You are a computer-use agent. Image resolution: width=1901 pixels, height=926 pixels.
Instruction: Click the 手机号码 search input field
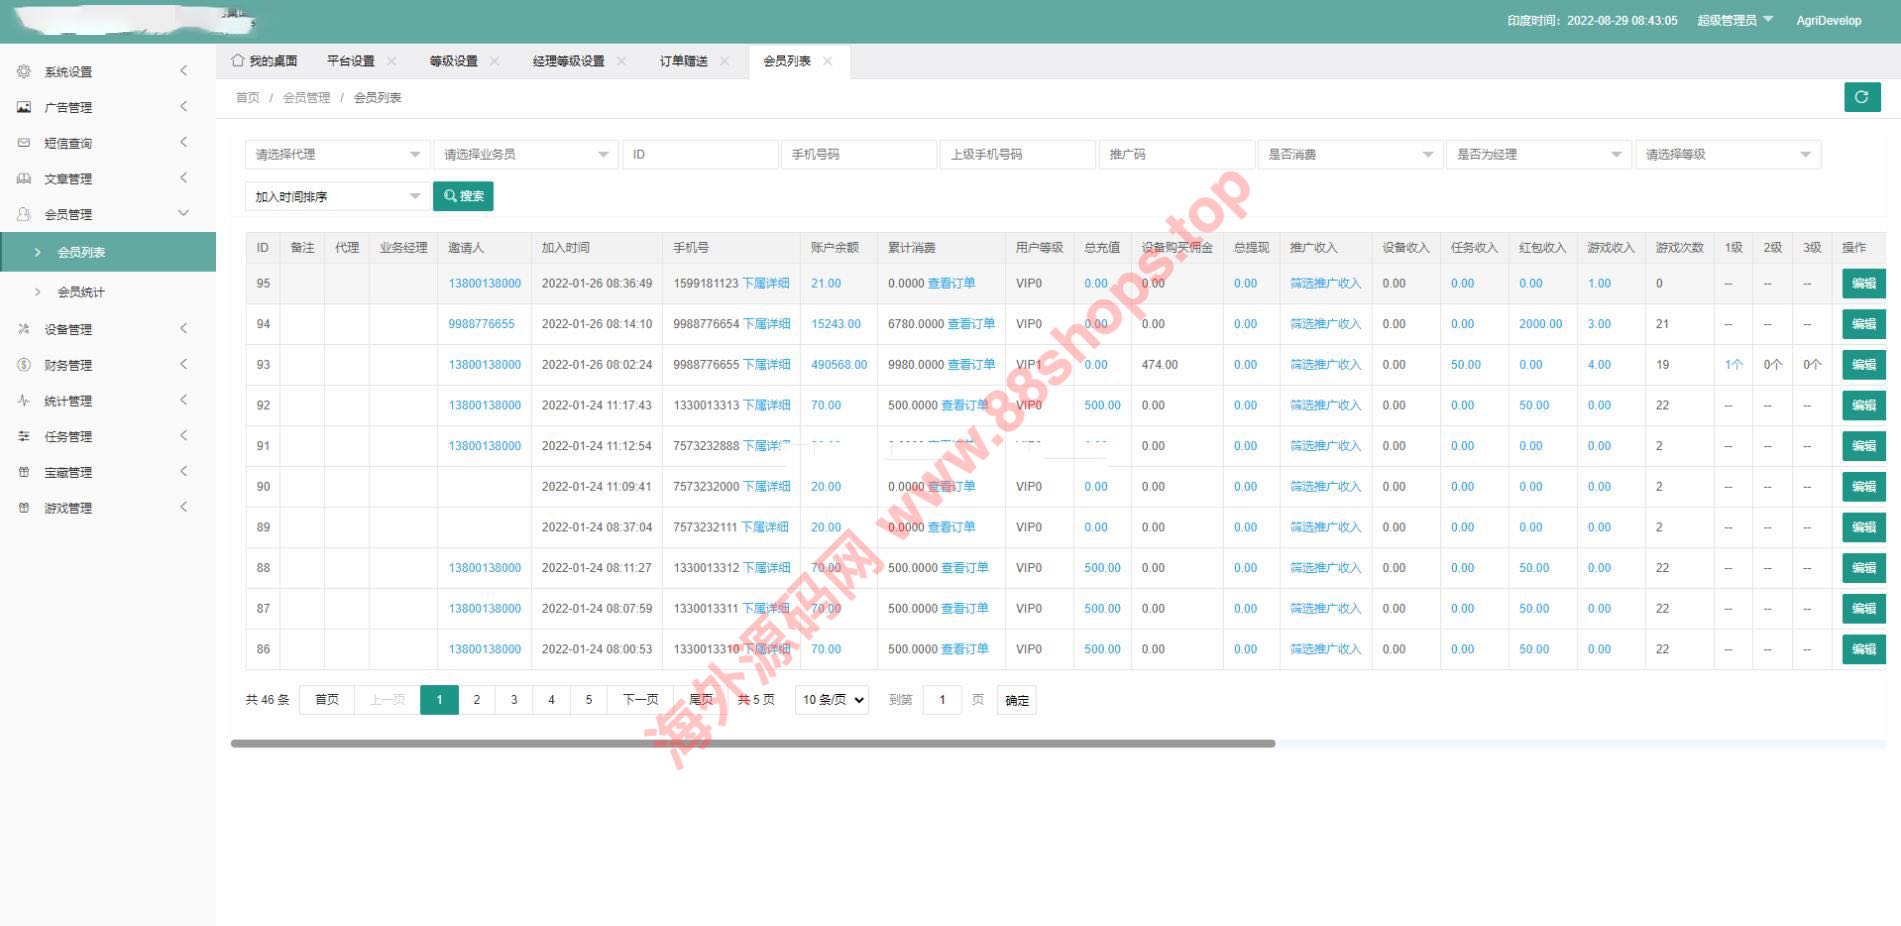pyautogui.click(x=858, y=154)
